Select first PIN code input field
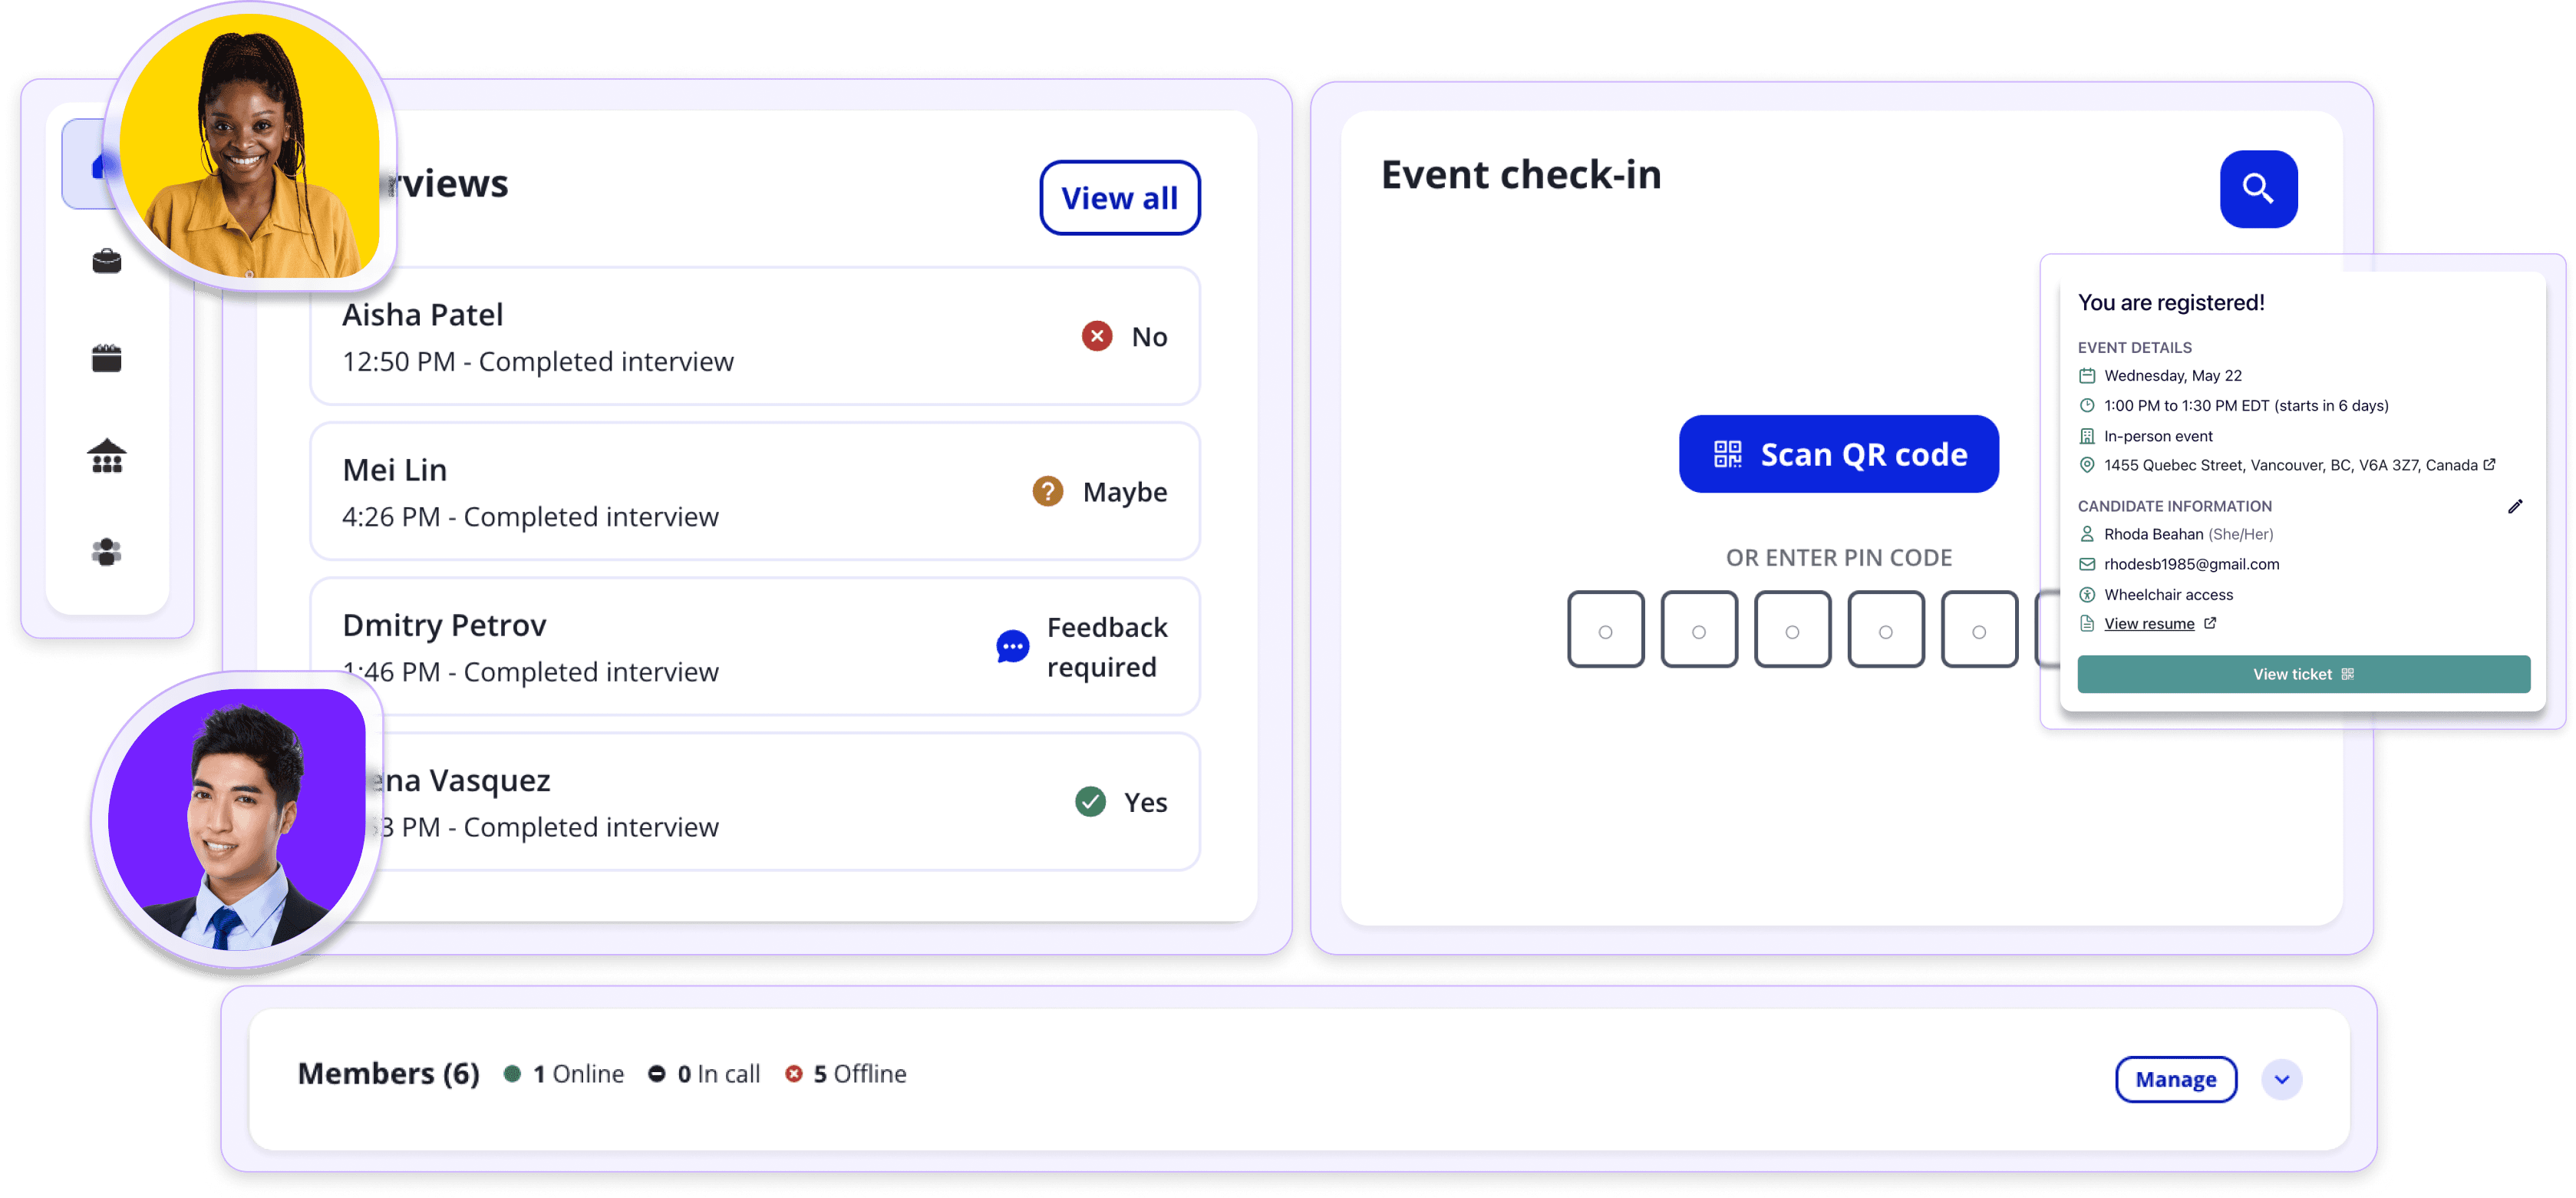Viewport: 2576px width, 1198px height. pos(1608,629)
